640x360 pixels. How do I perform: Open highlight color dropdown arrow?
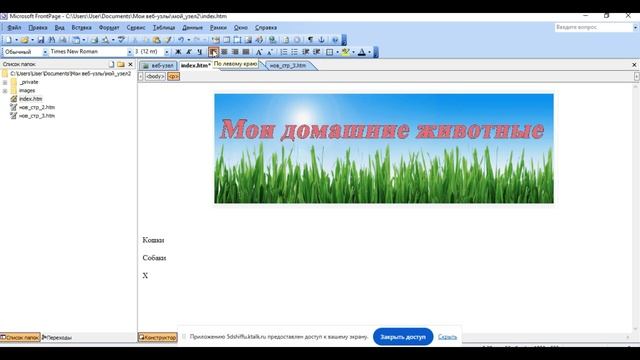[x=353, y=52]
